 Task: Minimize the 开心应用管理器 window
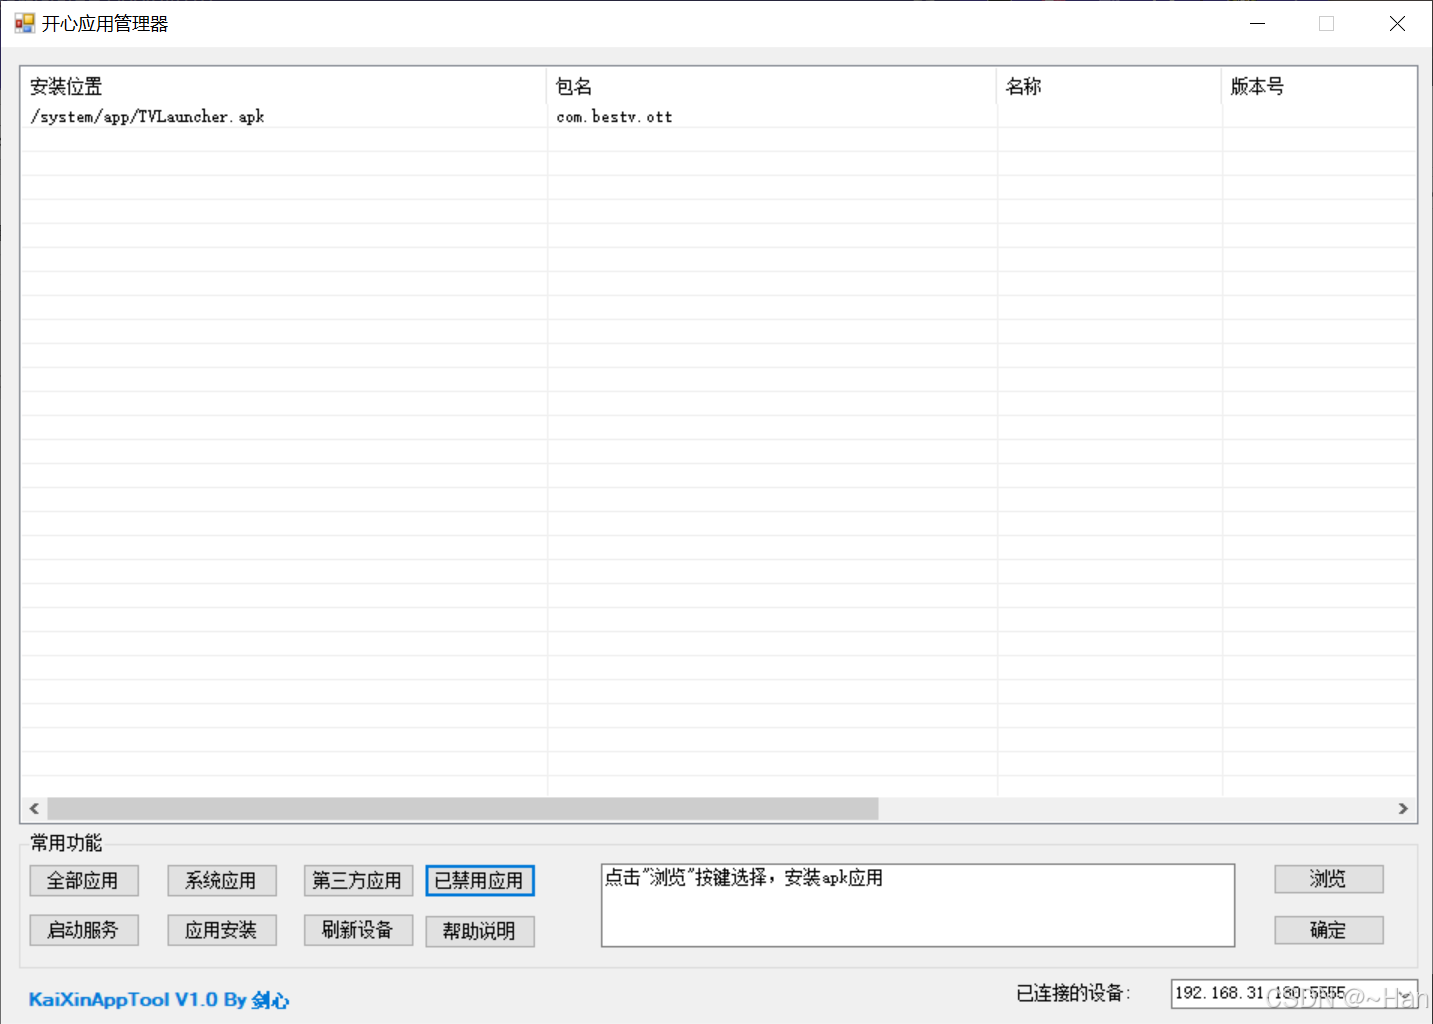[x=1258, y=23]
